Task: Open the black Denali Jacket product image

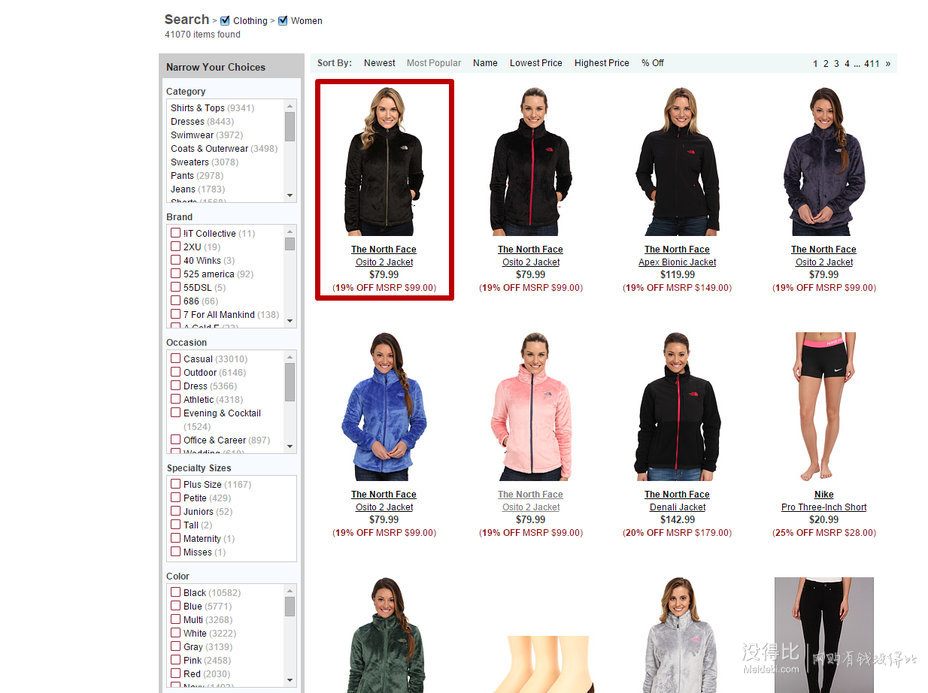Action: (x=677, y=406)
